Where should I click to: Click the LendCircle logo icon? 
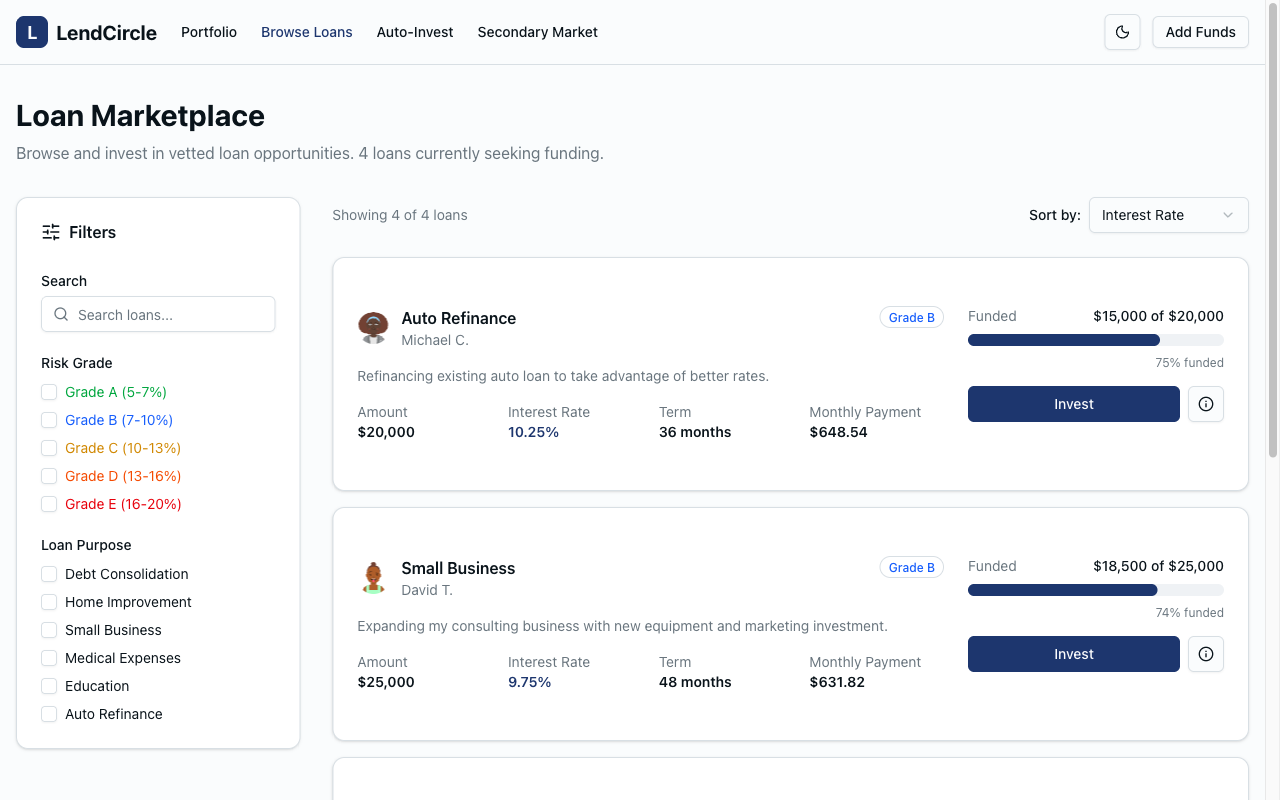tap(32, 32)
